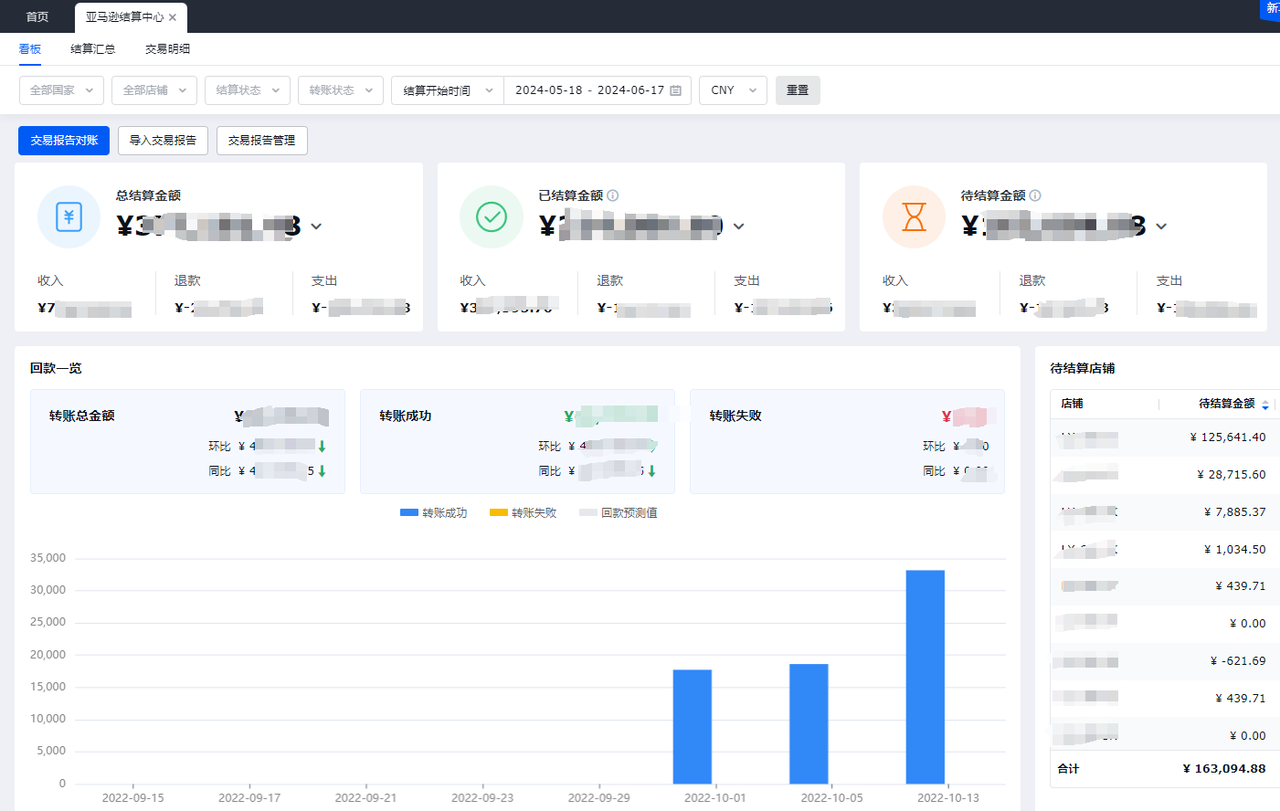Click the hourglass icon of 待结算金额
The height and width of the screenshot is (811, 1280).
[x=914, y=216]
